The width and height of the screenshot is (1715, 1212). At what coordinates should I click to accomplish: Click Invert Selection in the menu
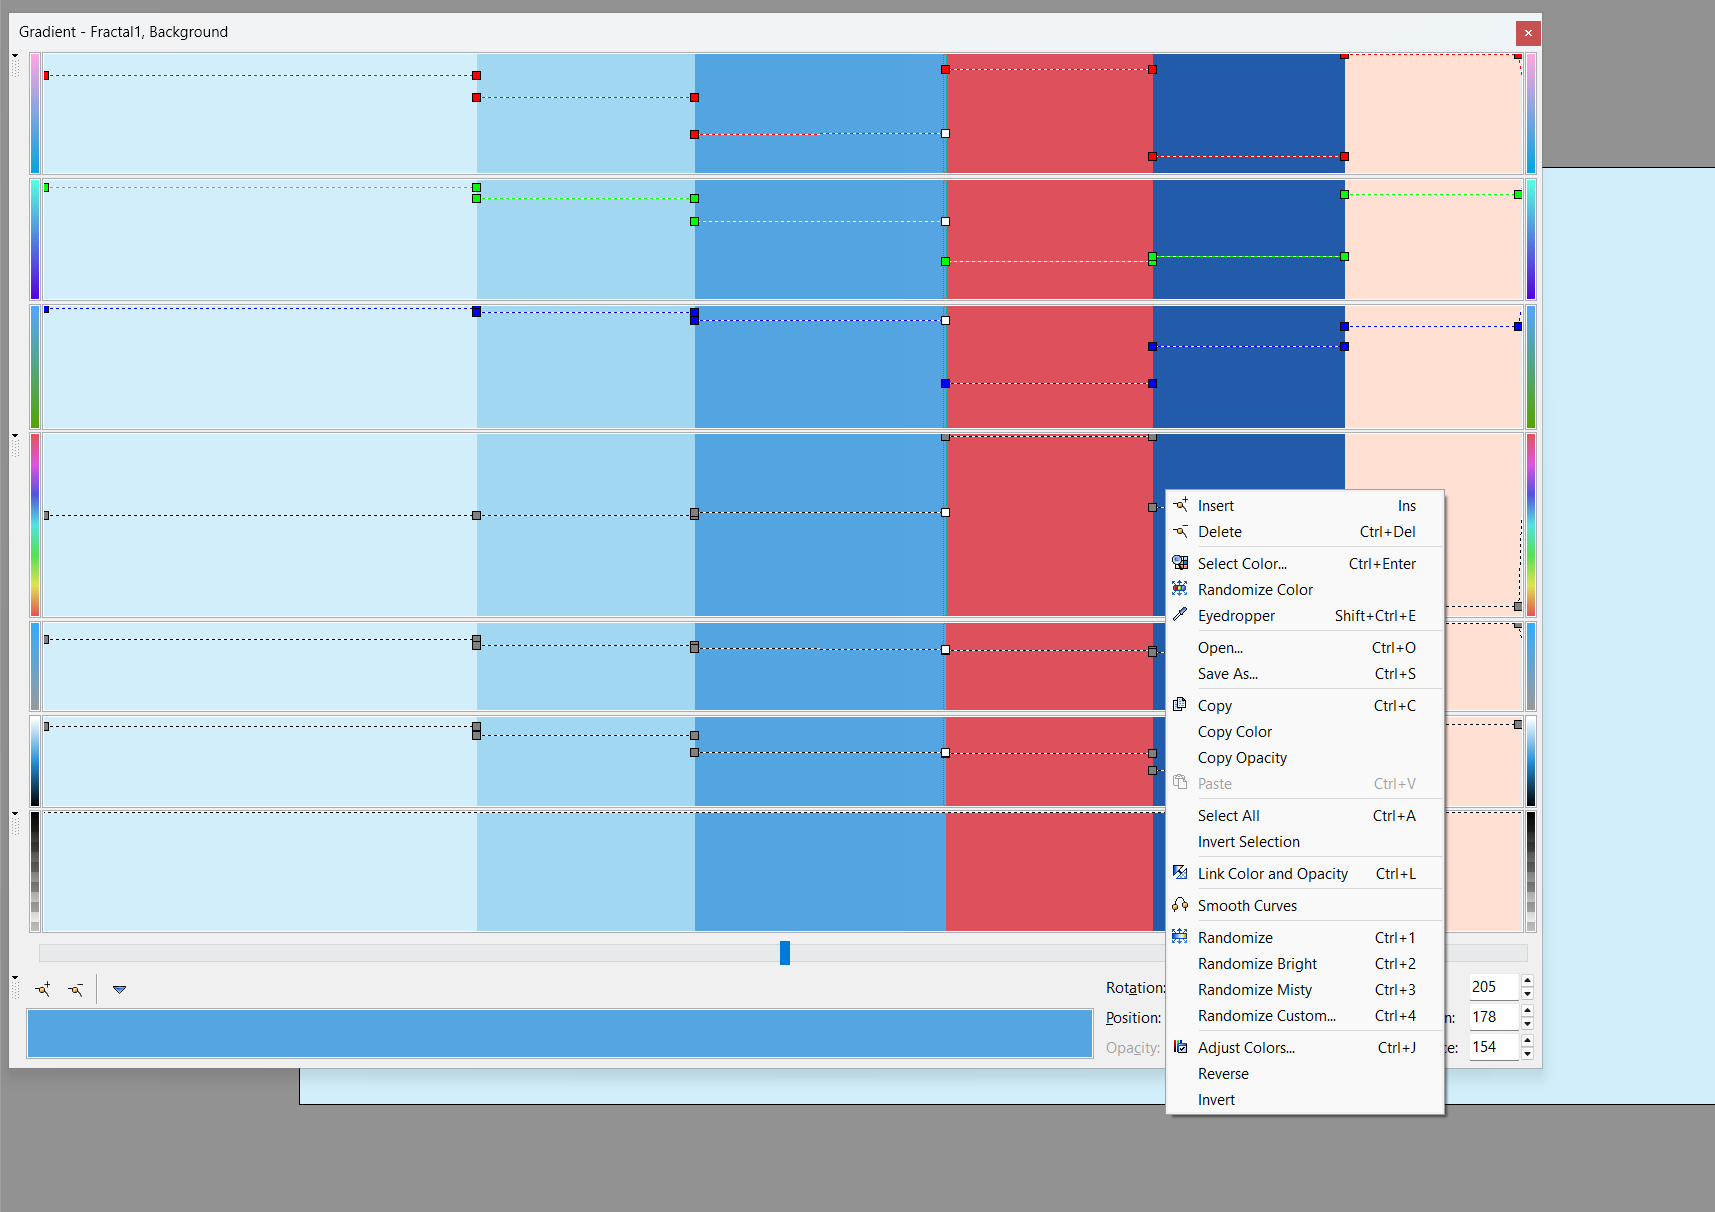point(1248,842)
